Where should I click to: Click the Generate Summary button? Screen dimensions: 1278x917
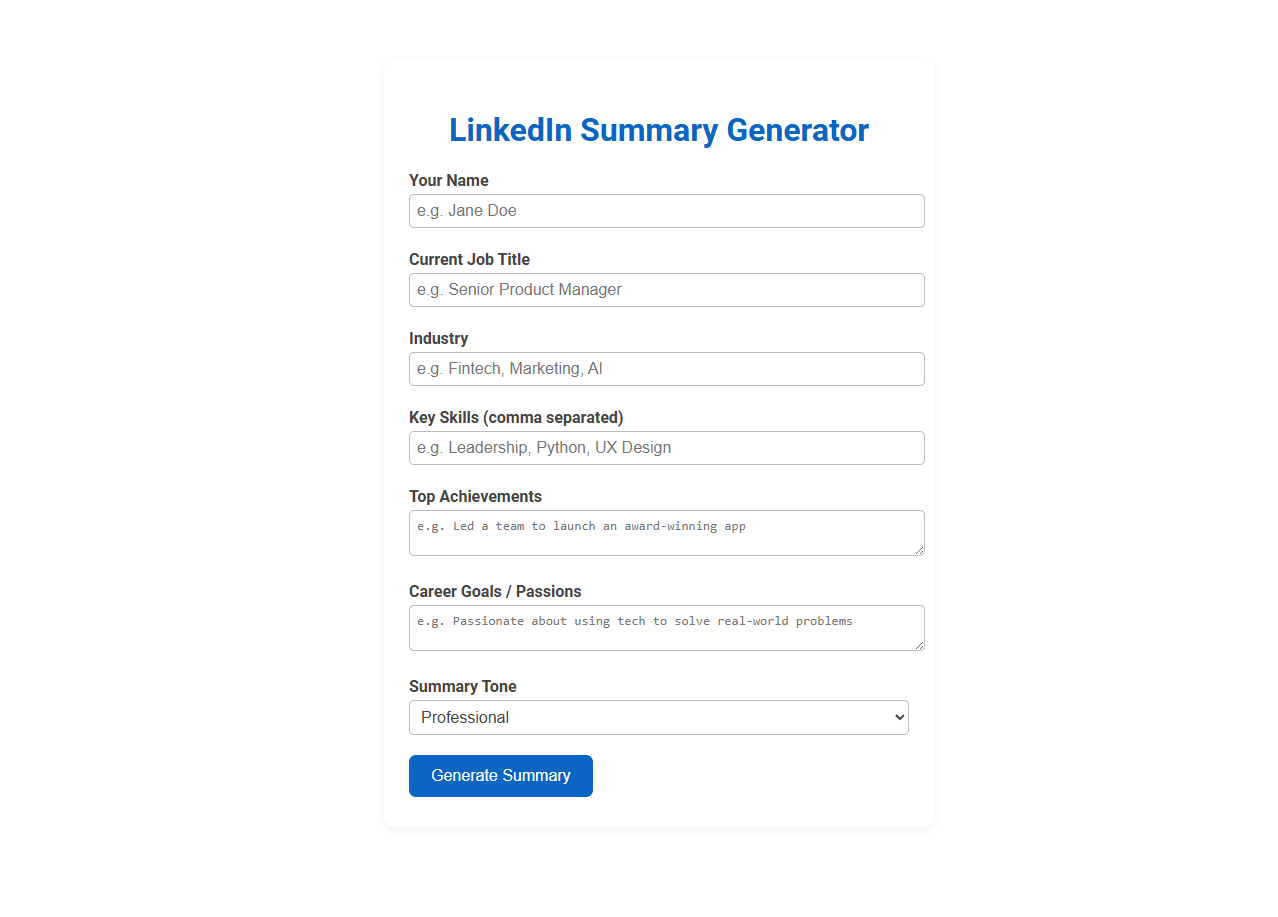[x=500, y=775]
